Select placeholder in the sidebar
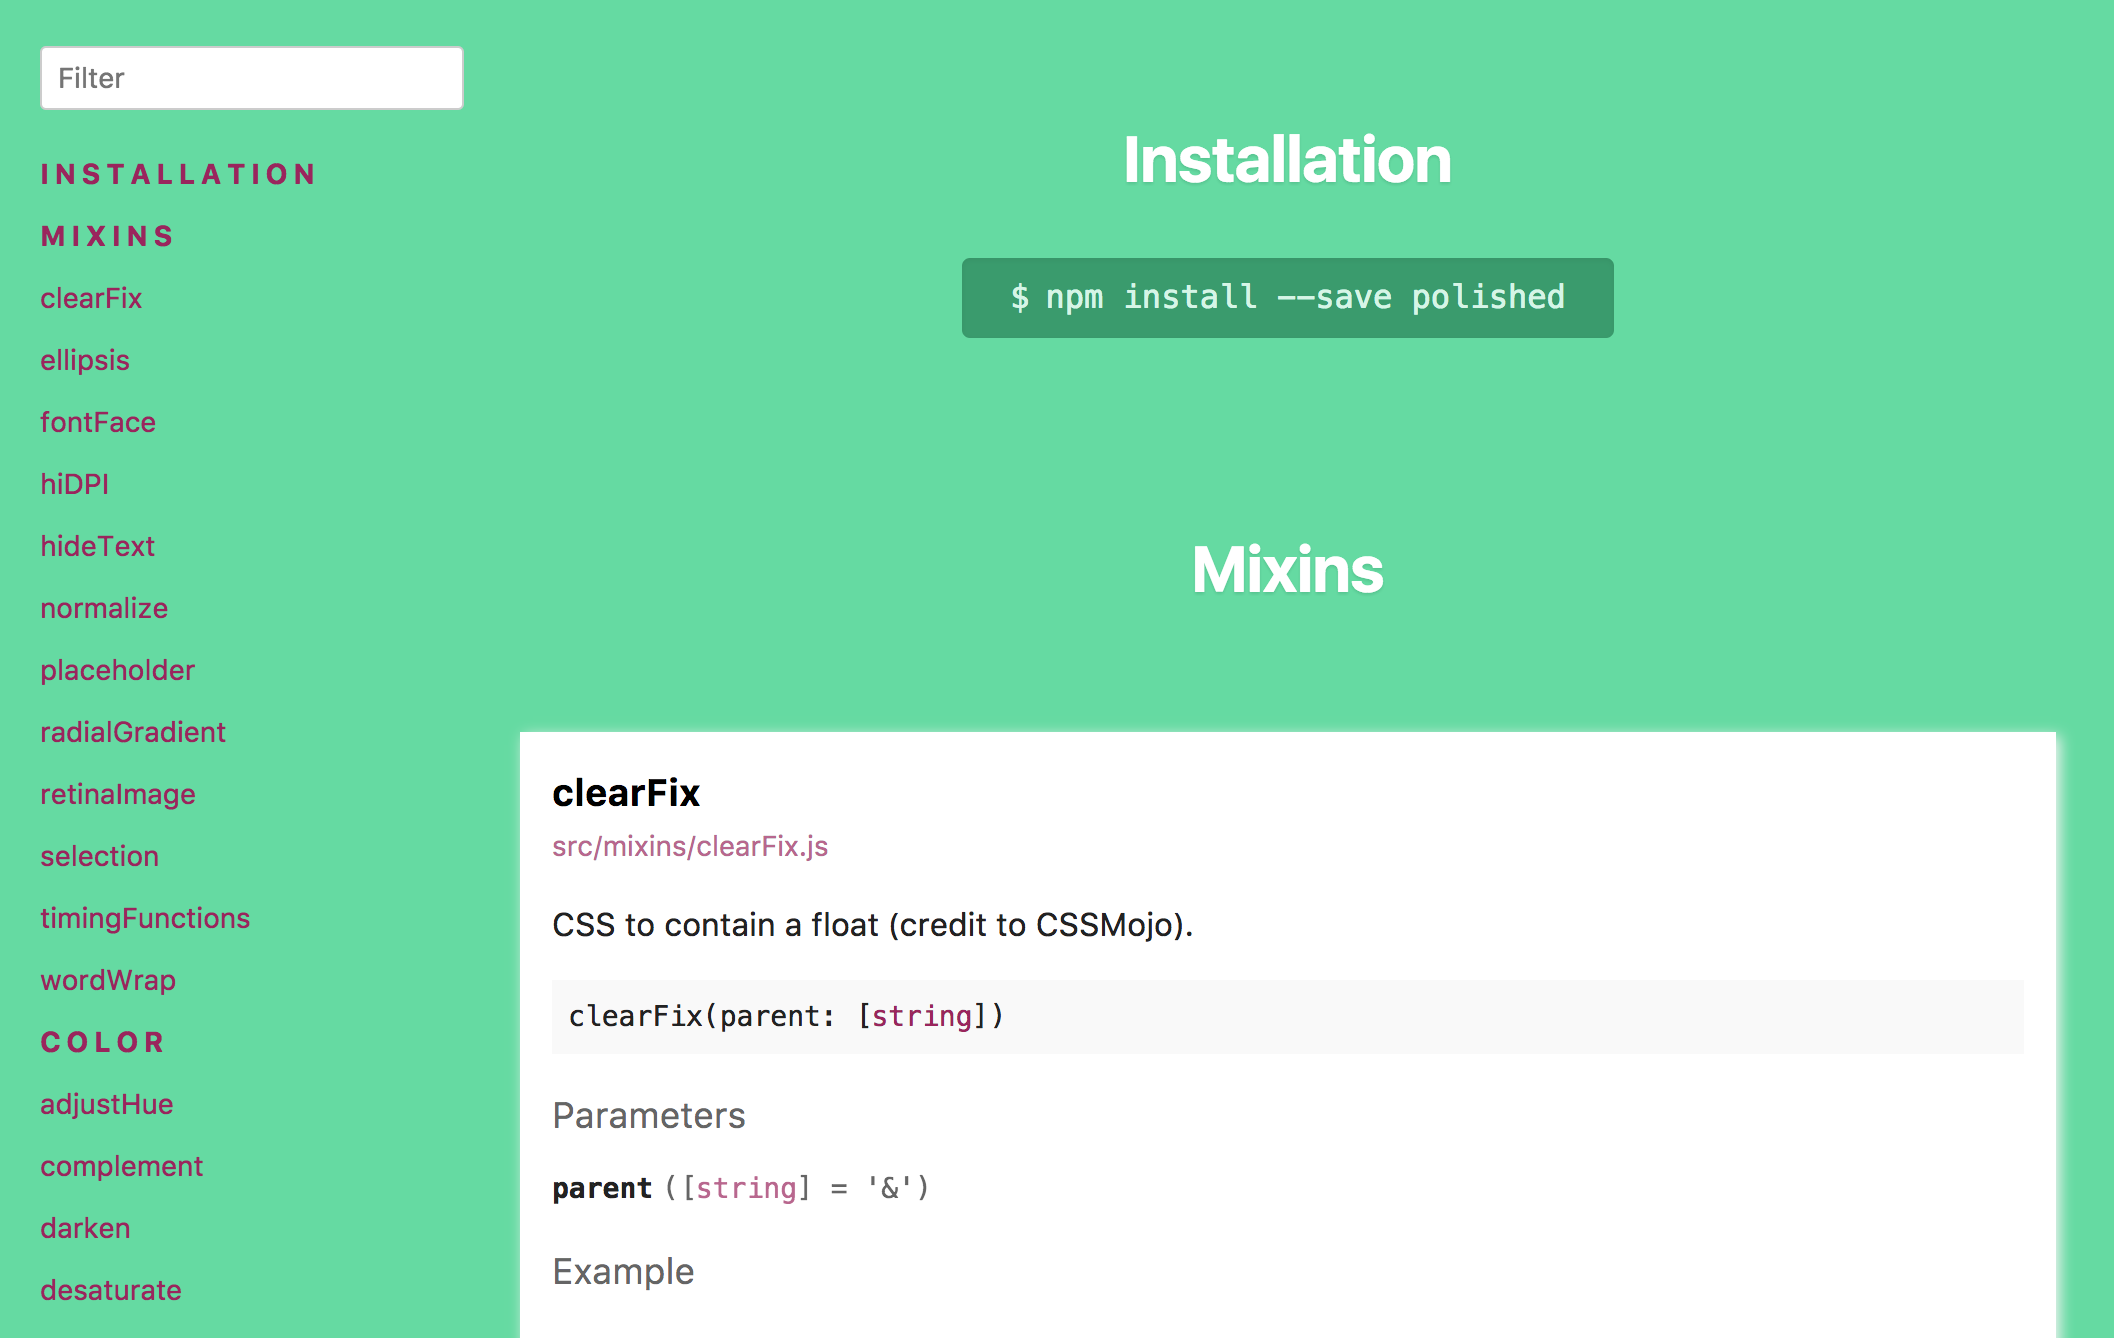This screenshot has height=1338, width=2114. pyautogui.click(x=118, y=670)
